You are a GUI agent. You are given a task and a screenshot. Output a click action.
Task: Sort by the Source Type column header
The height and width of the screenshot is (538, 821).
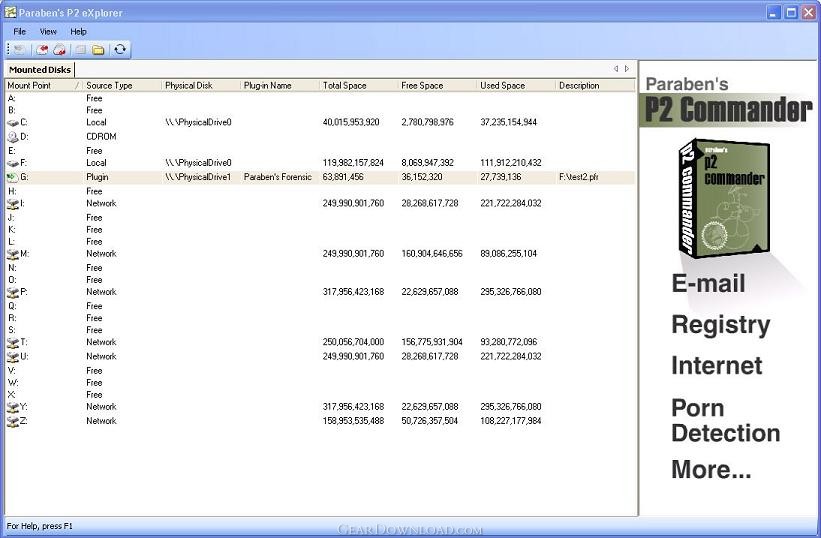pyautogui.click(x=123, y=85)
